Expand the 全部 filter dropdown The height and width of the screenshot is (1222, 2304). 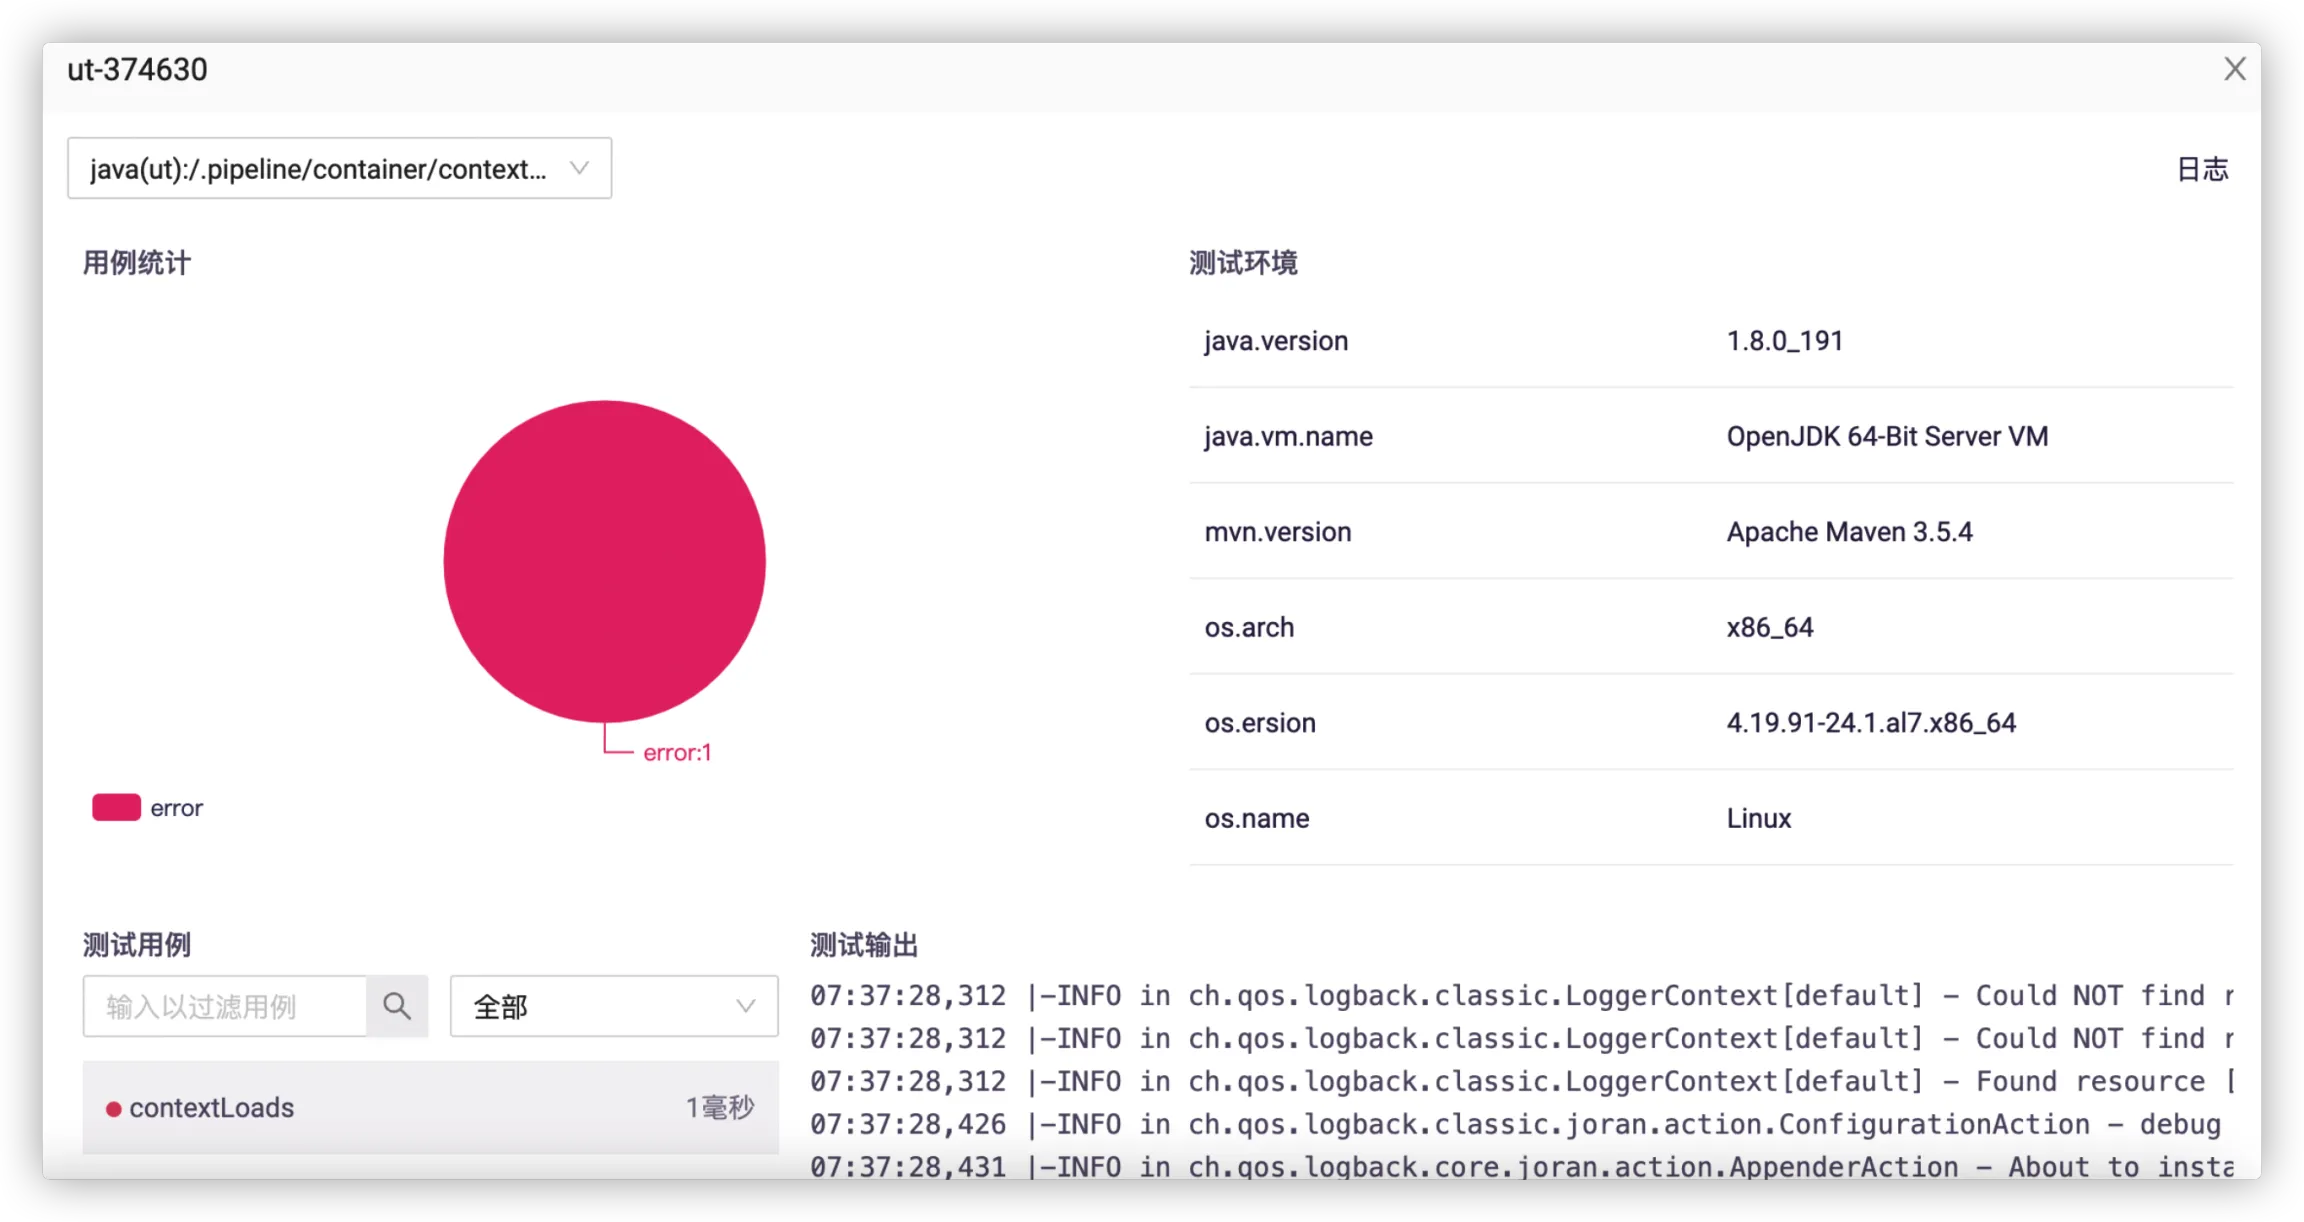(x=613, y=1006)
